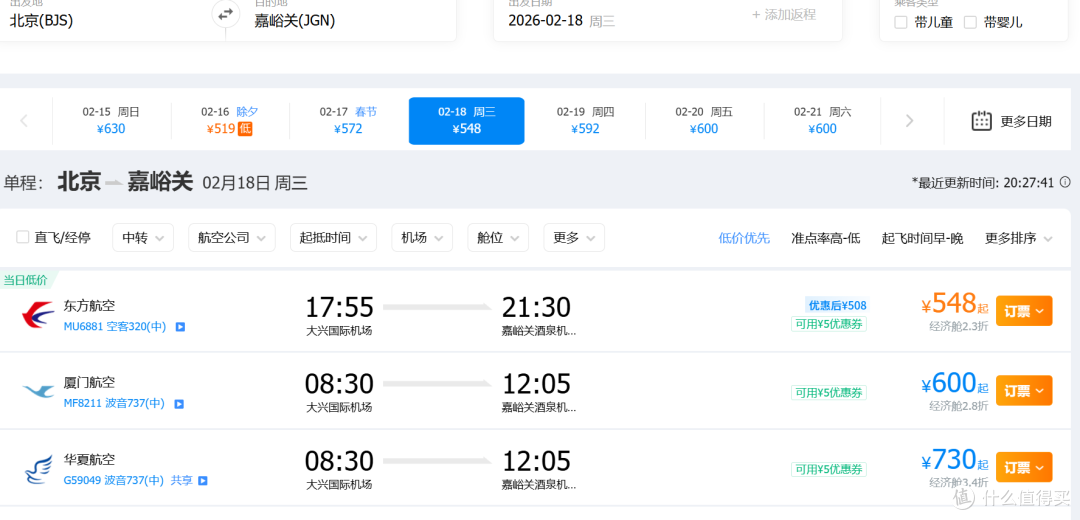Image resolution: width=1080 pixels, height=520 pixels.
Task: Click 添加返程 to add return
Action: [x=784, y=14]
